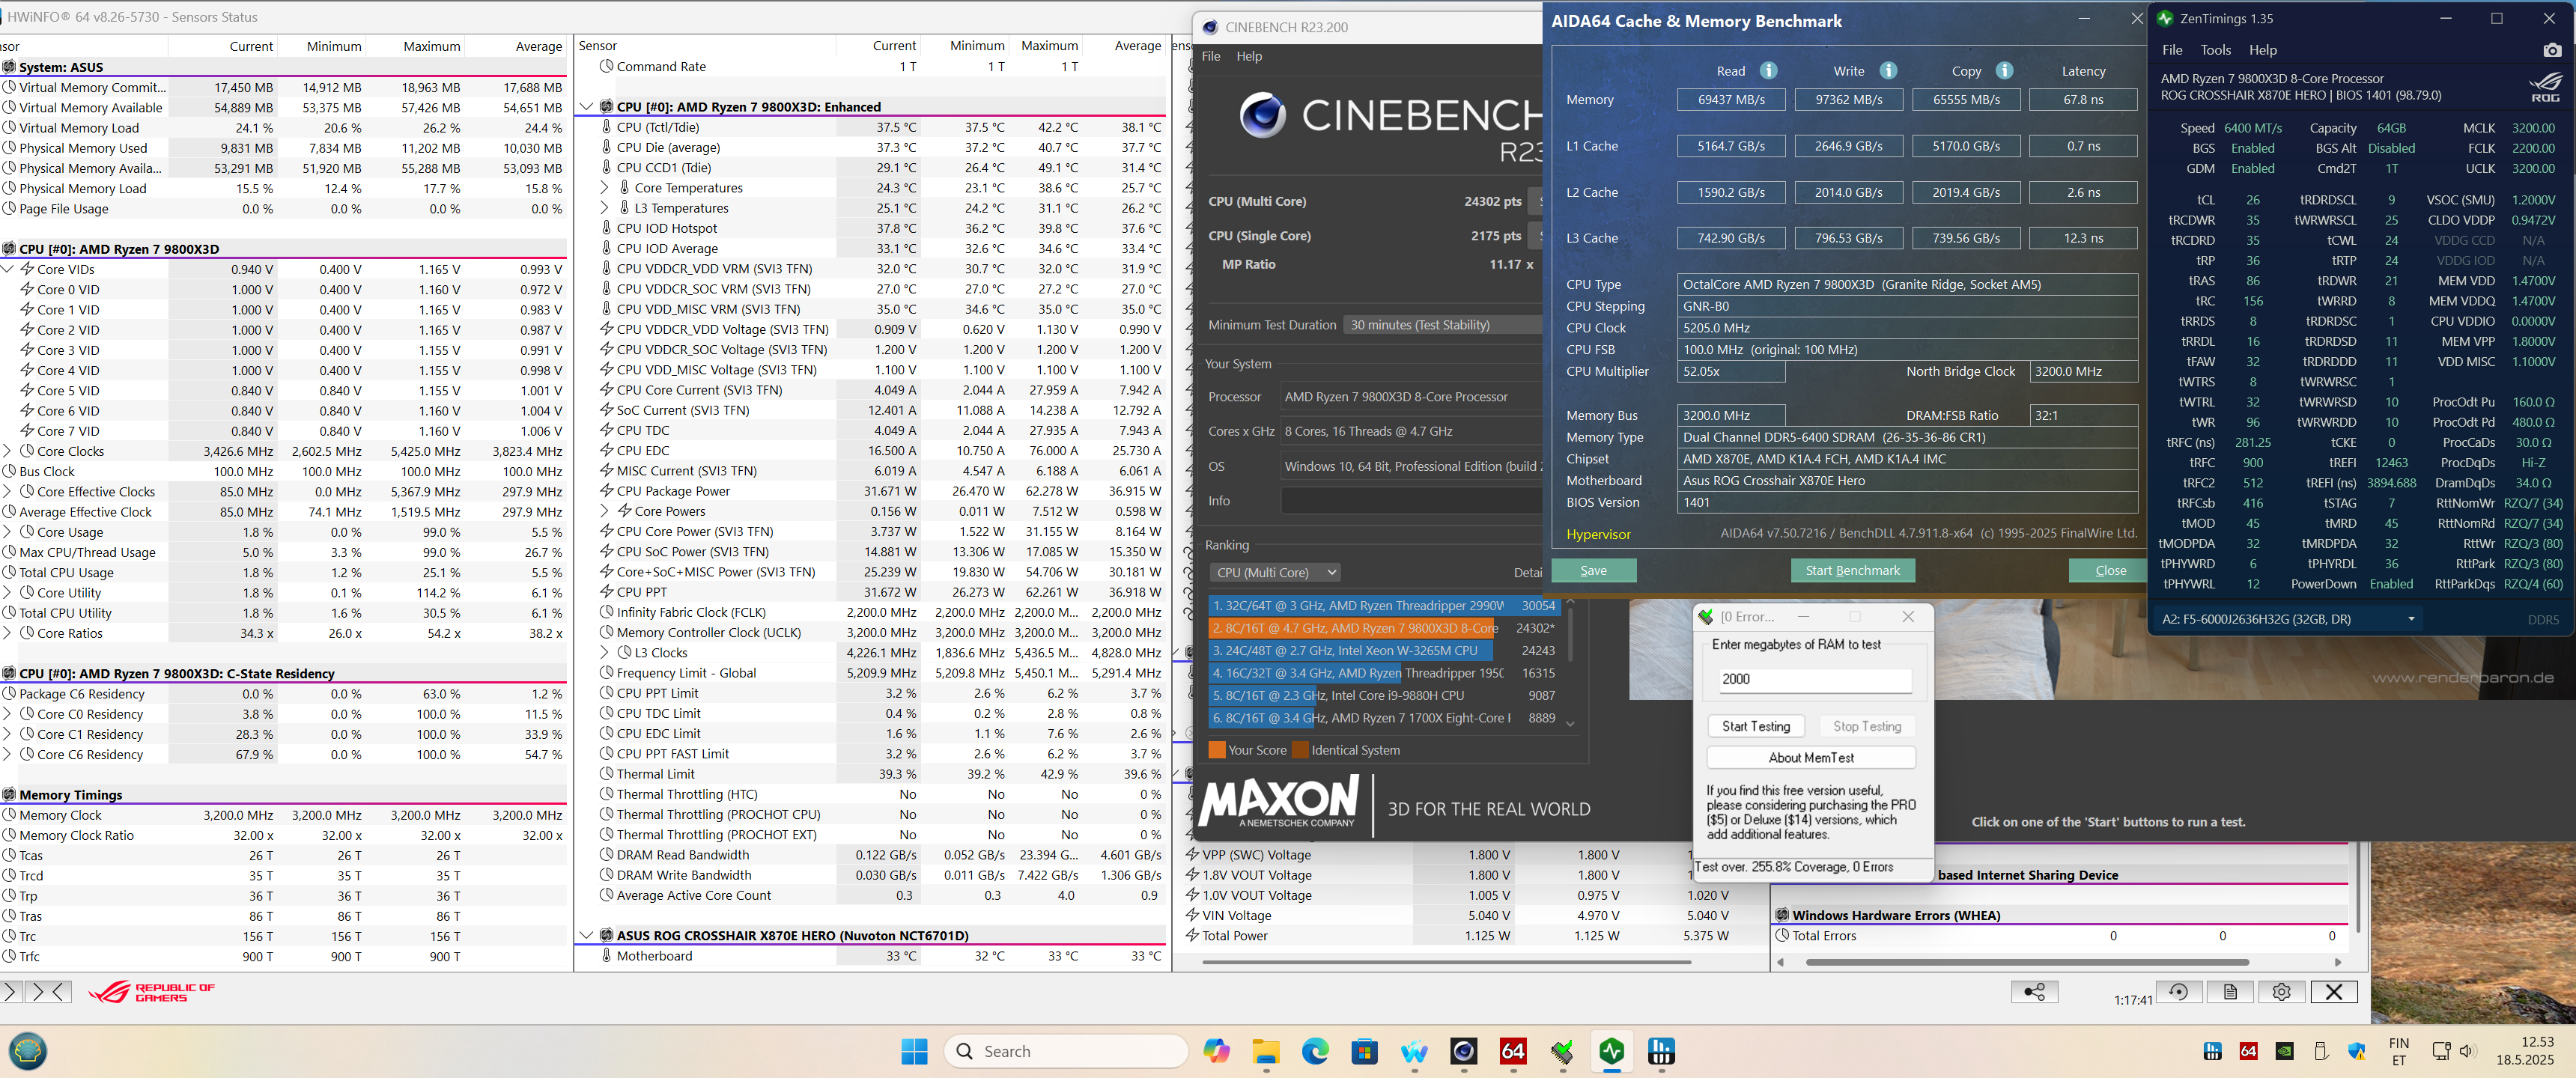
Task: Expand the Core Ratios row
Action: [x=7, y=633]
